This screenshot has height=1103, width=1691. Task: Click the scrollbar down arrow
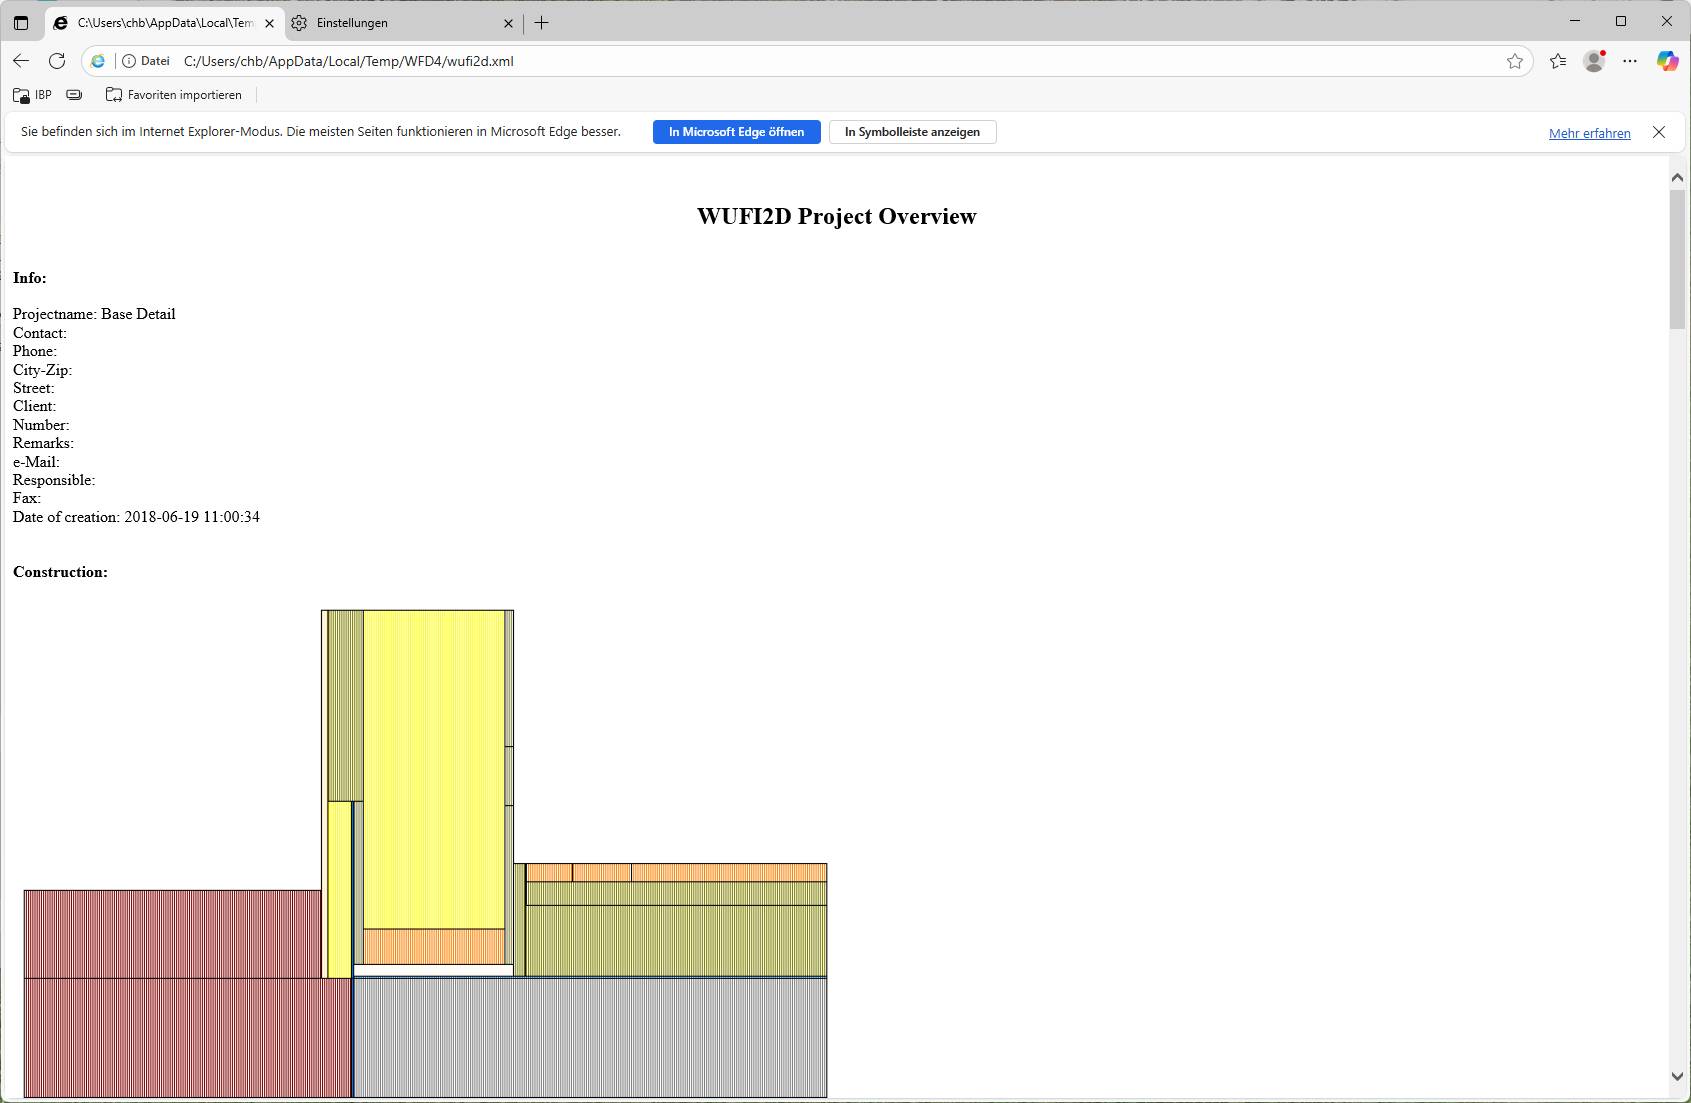[1677, 1077]
